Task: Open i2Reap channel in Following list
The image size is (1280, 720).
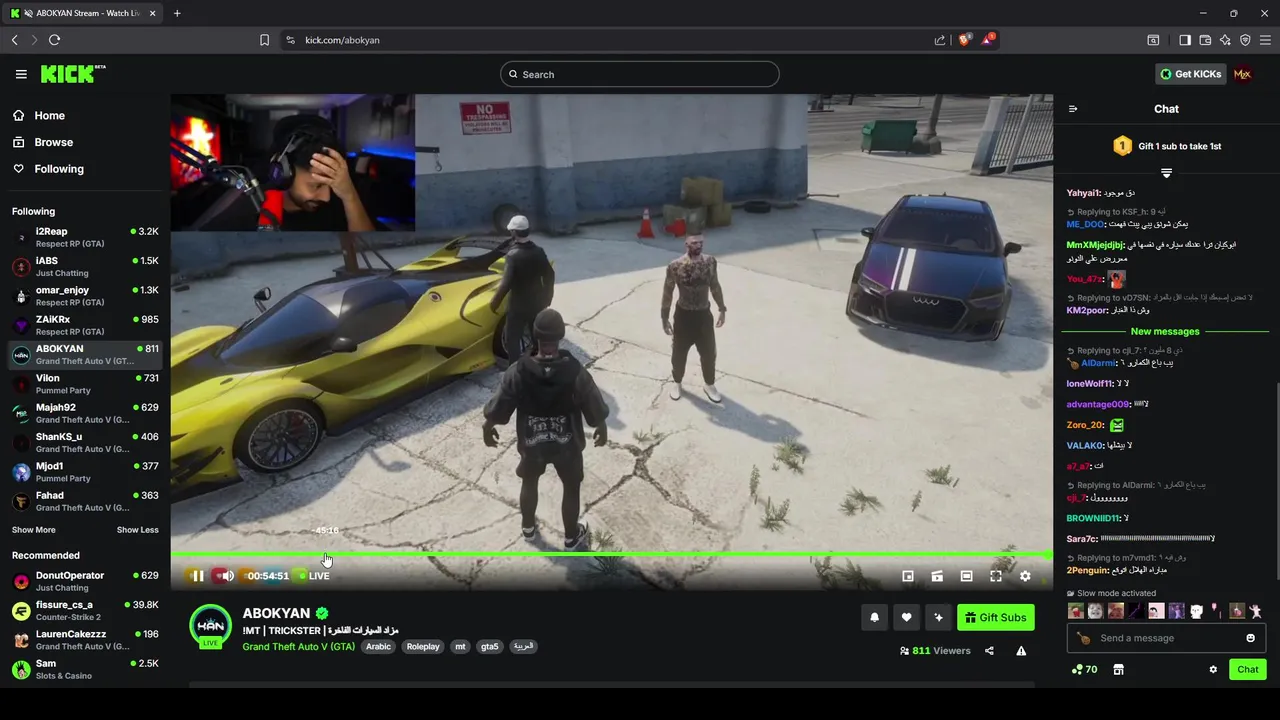Action: point(85,238)
